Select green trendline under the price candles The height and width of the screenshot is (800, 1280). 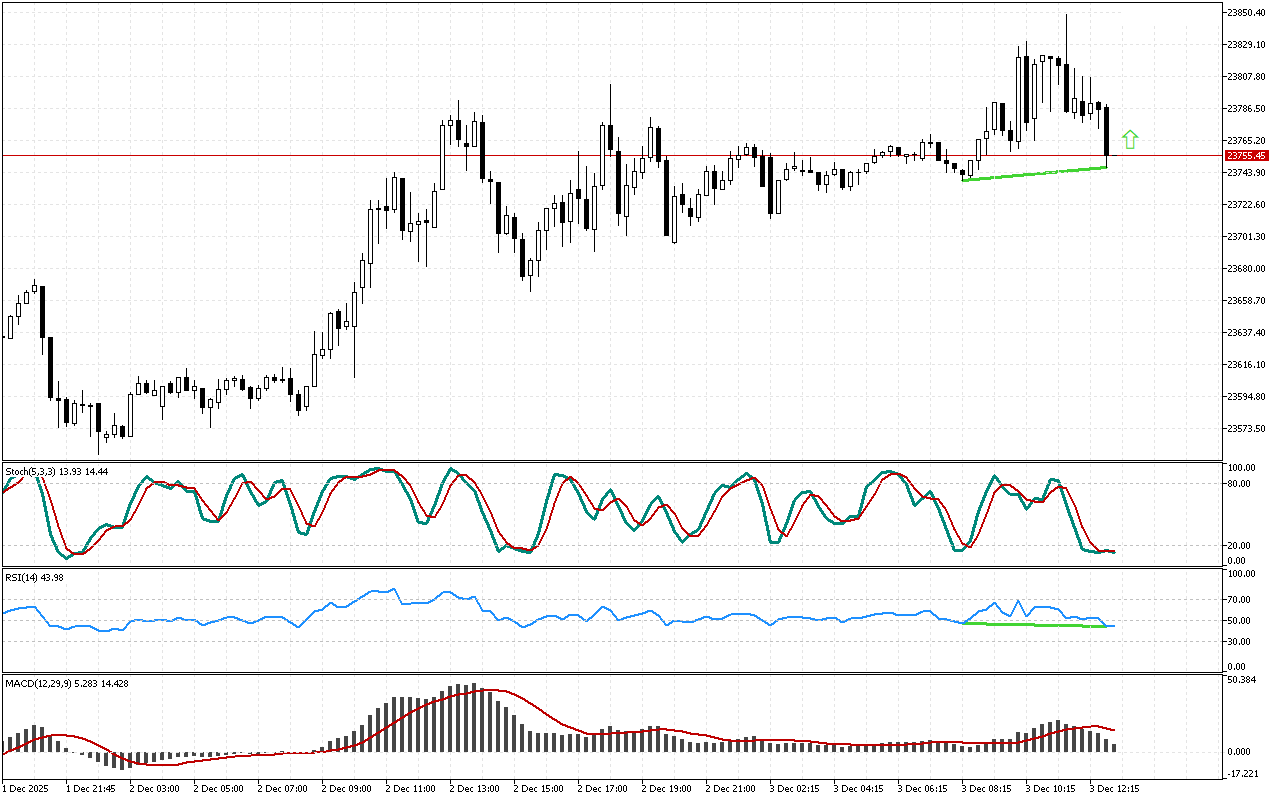1034,174
